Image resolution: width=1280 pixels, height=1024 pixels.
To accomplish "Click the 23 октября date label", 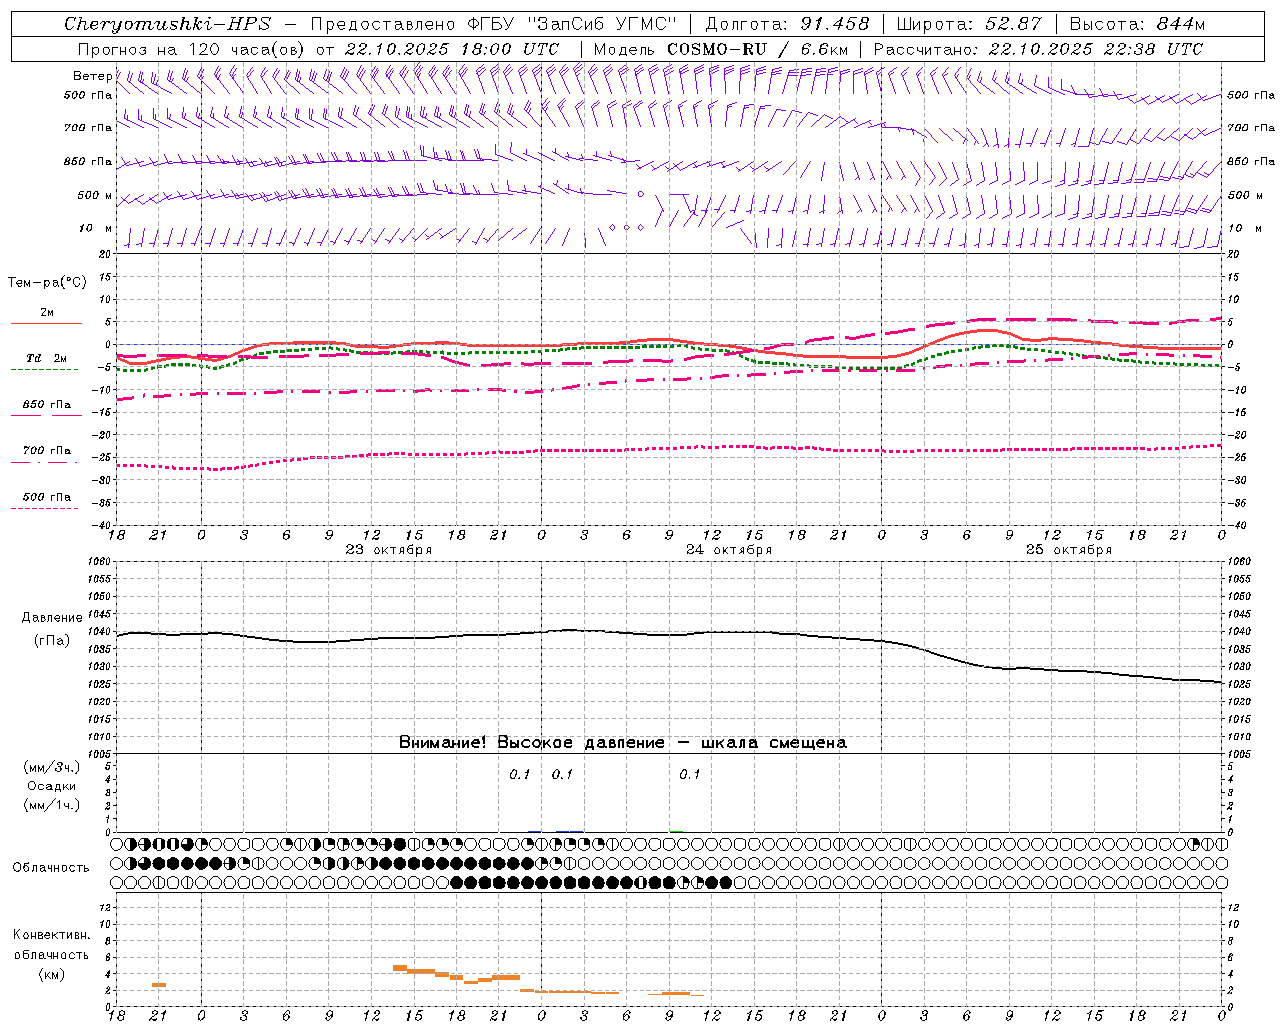I will click(x=389, y=550).
